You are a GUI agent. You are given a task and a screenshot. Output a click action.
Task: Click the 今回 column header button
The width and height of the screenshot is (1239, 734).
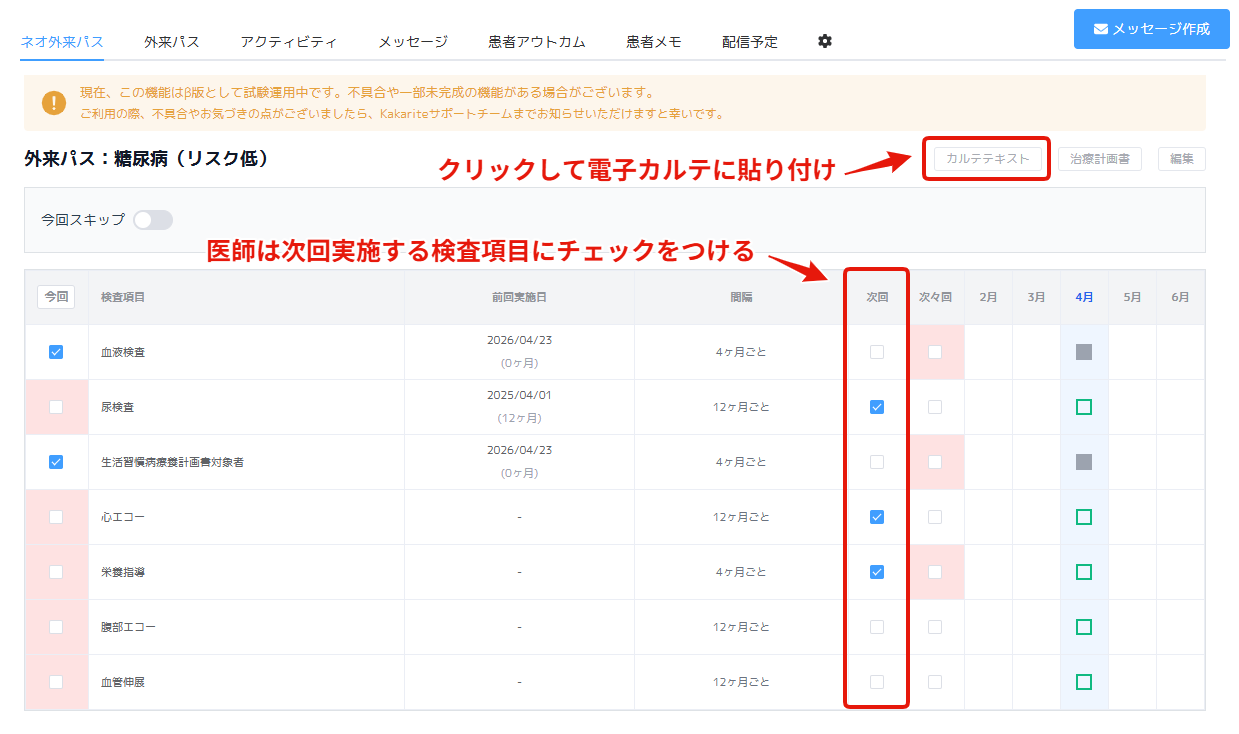tap(56, 297)
